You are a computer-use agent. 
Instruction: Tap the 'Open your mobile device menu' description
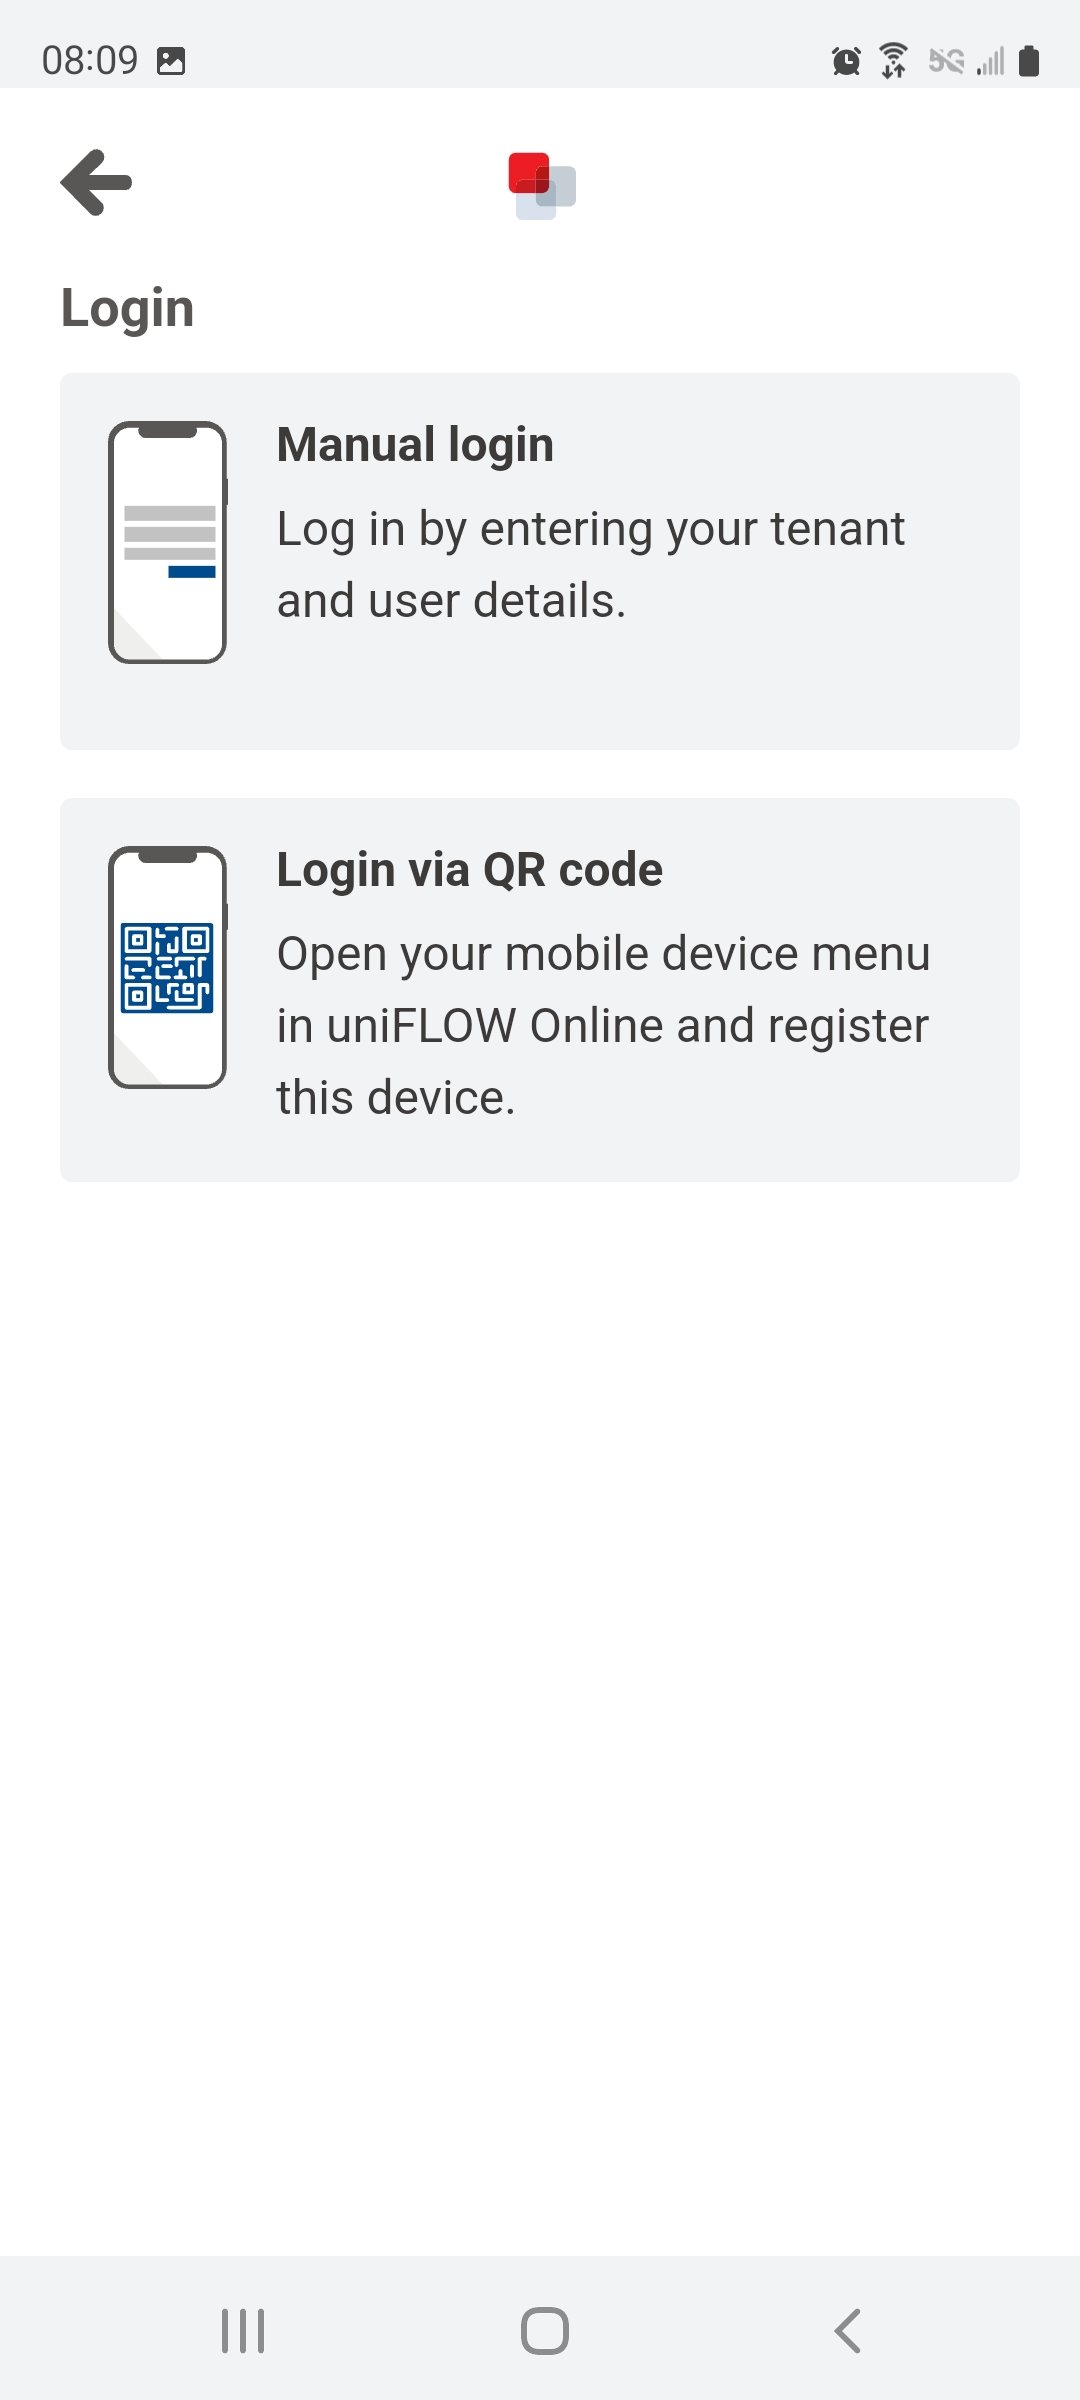[x=604, y=1026]
